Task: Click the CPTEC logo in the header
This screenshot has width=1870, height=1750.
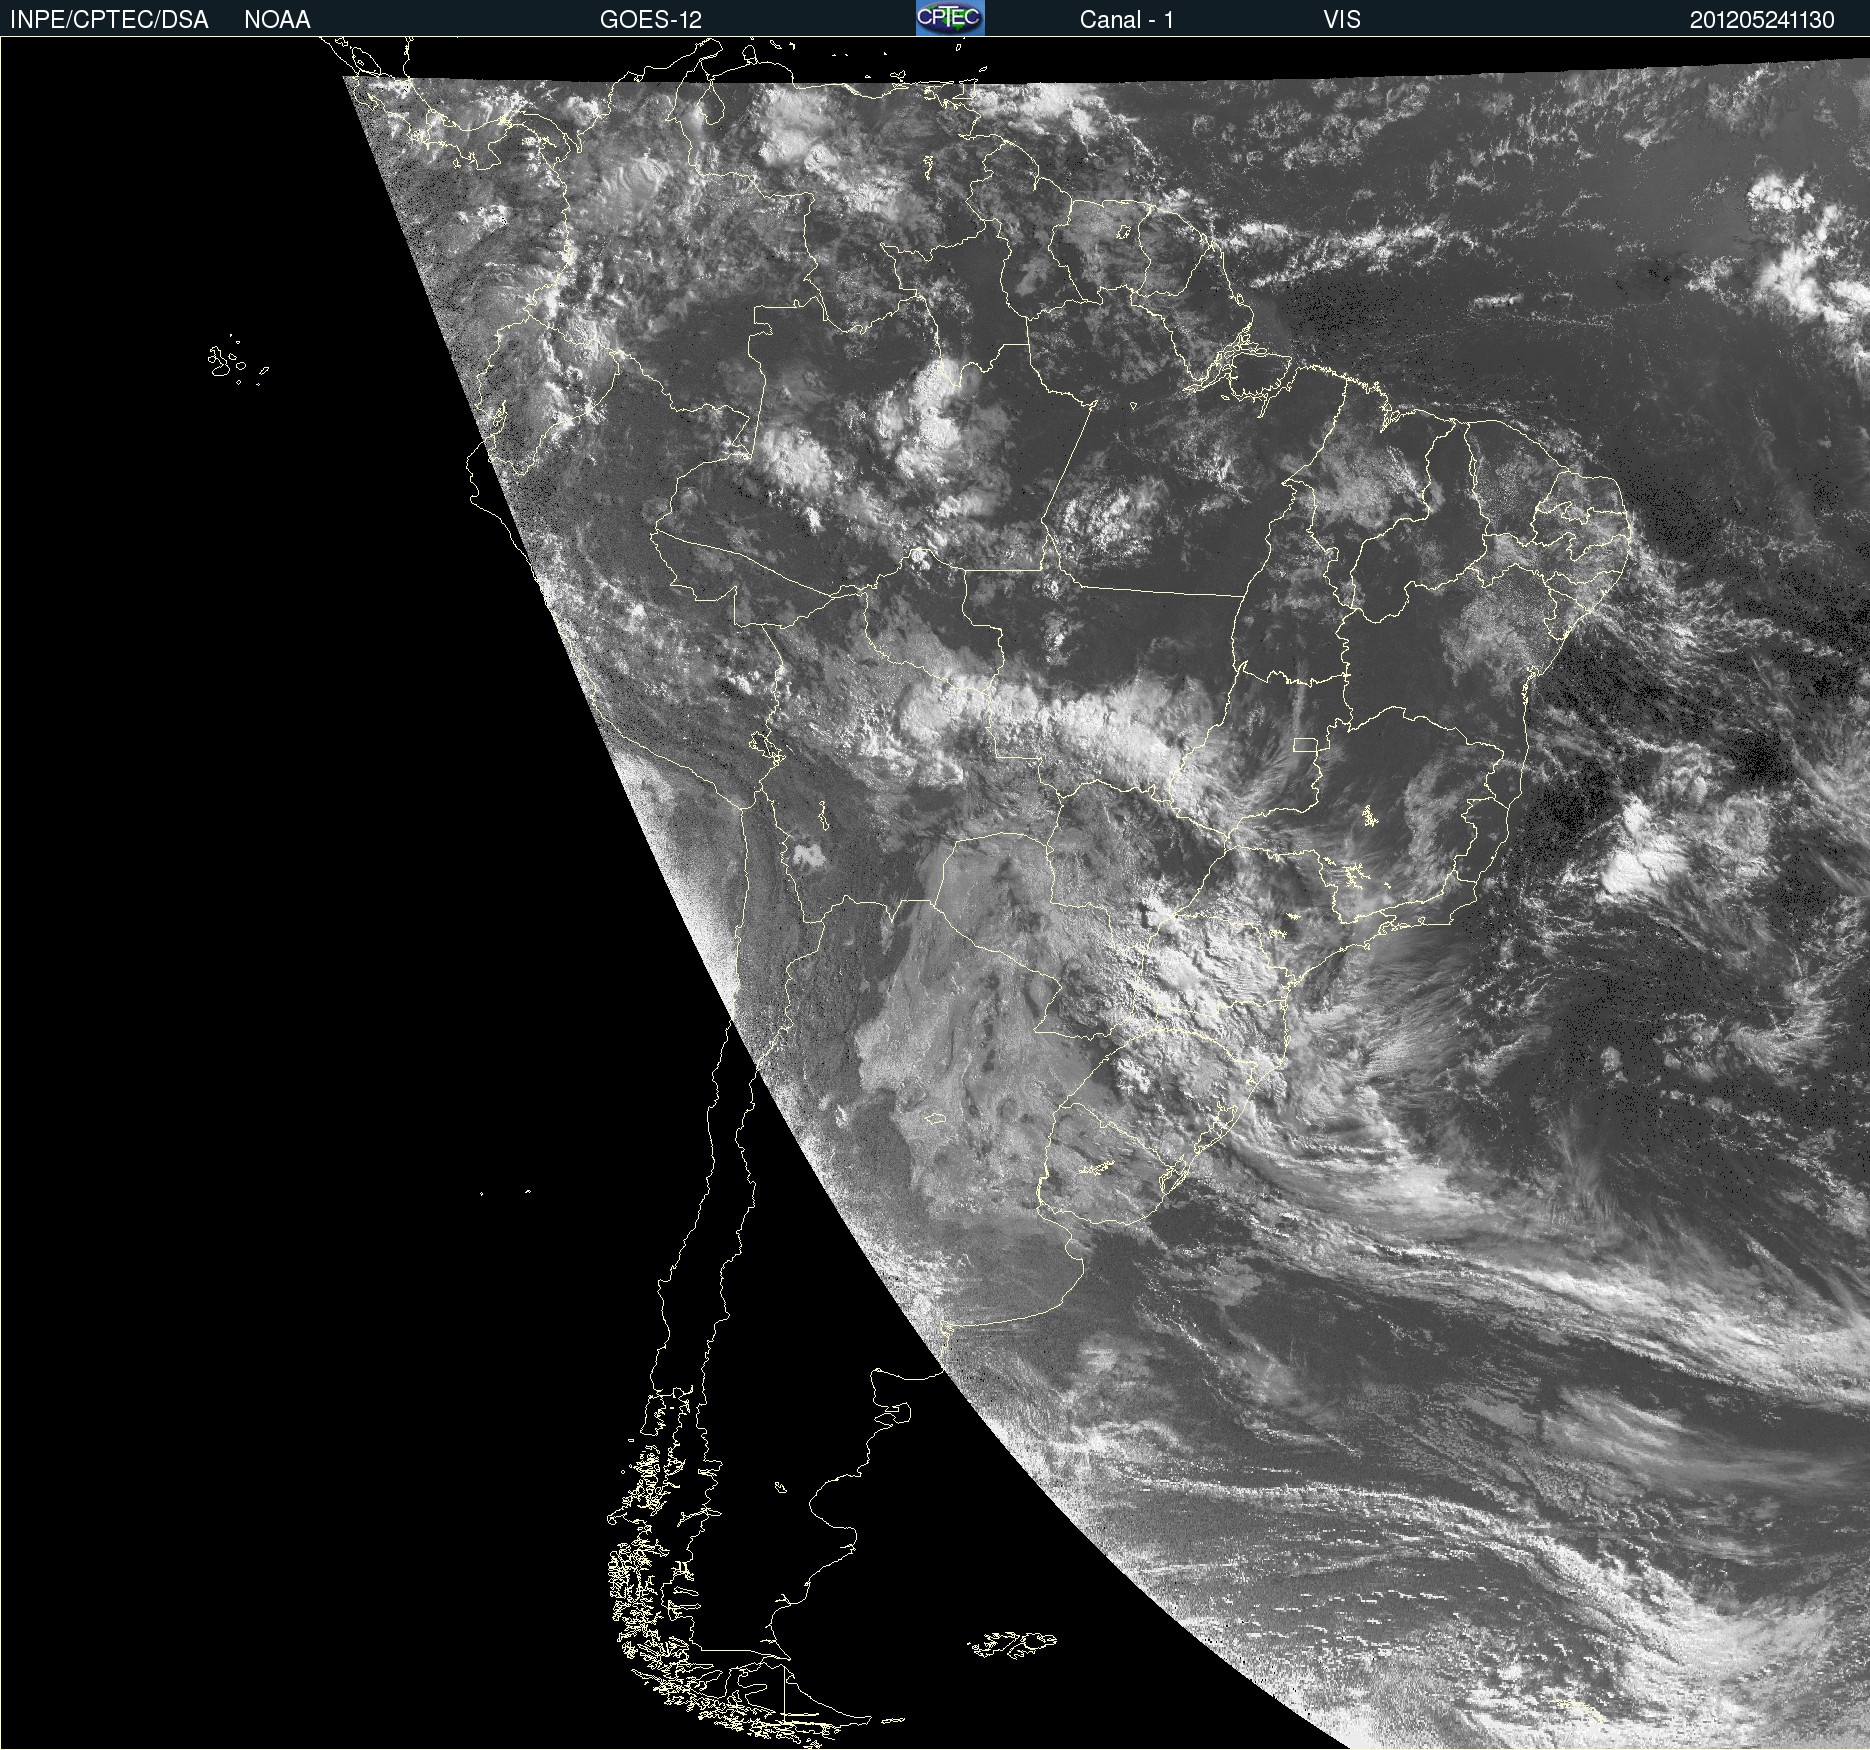Action: pos(949,18)
